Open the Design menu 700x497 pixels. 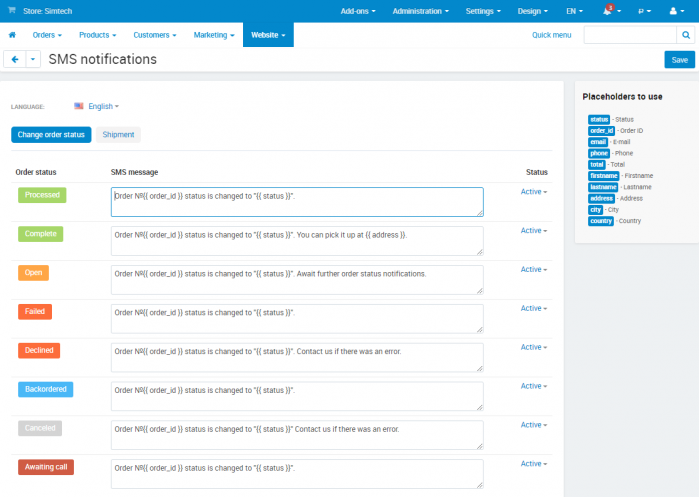[x=533, y=11]
